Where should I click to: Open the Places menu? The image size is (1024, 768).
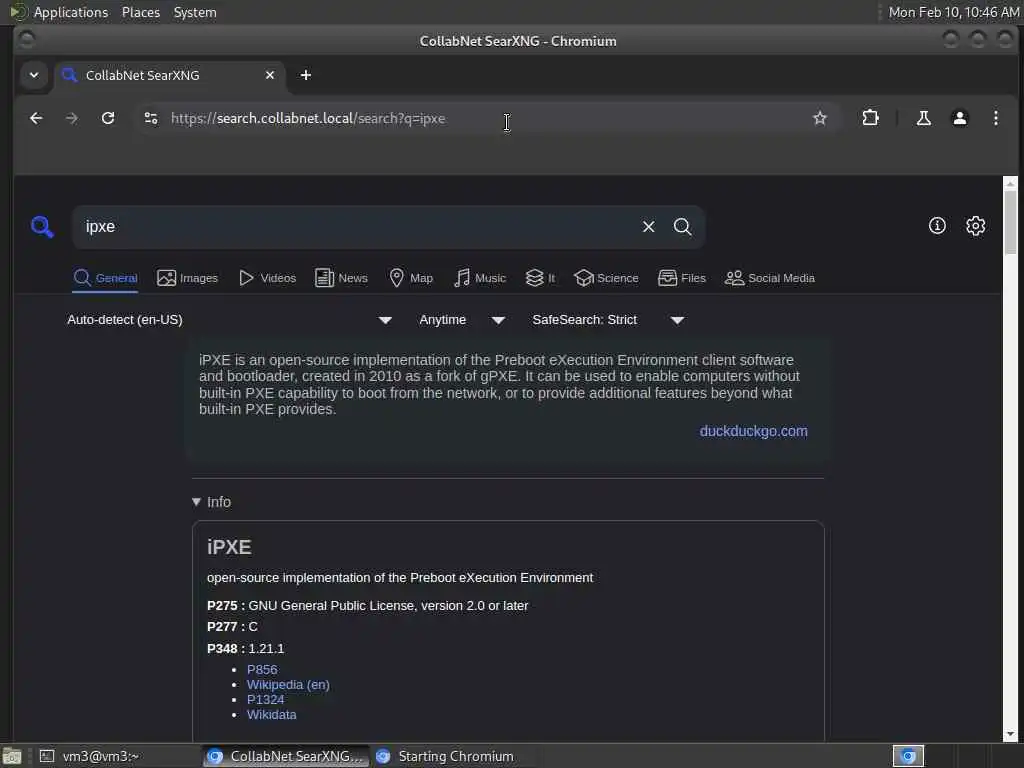pos(140,12)
